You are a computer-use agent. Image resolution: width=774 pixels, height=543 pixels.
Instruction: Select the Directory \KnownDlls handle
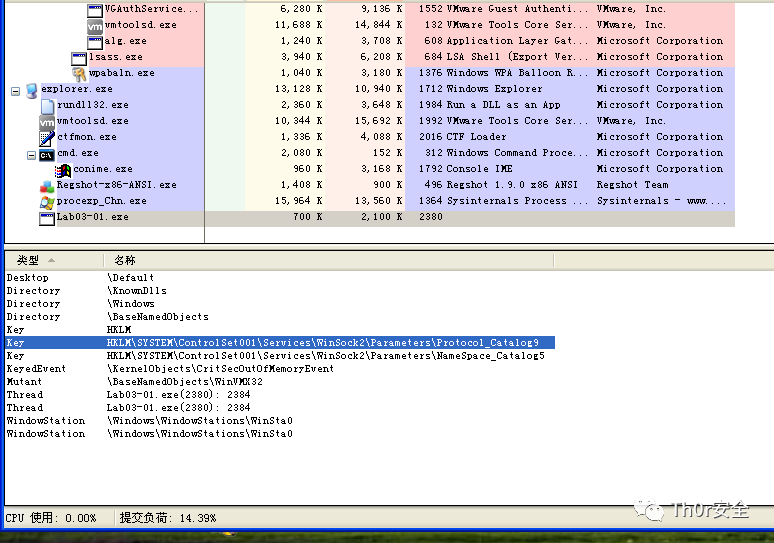[280, 291]
